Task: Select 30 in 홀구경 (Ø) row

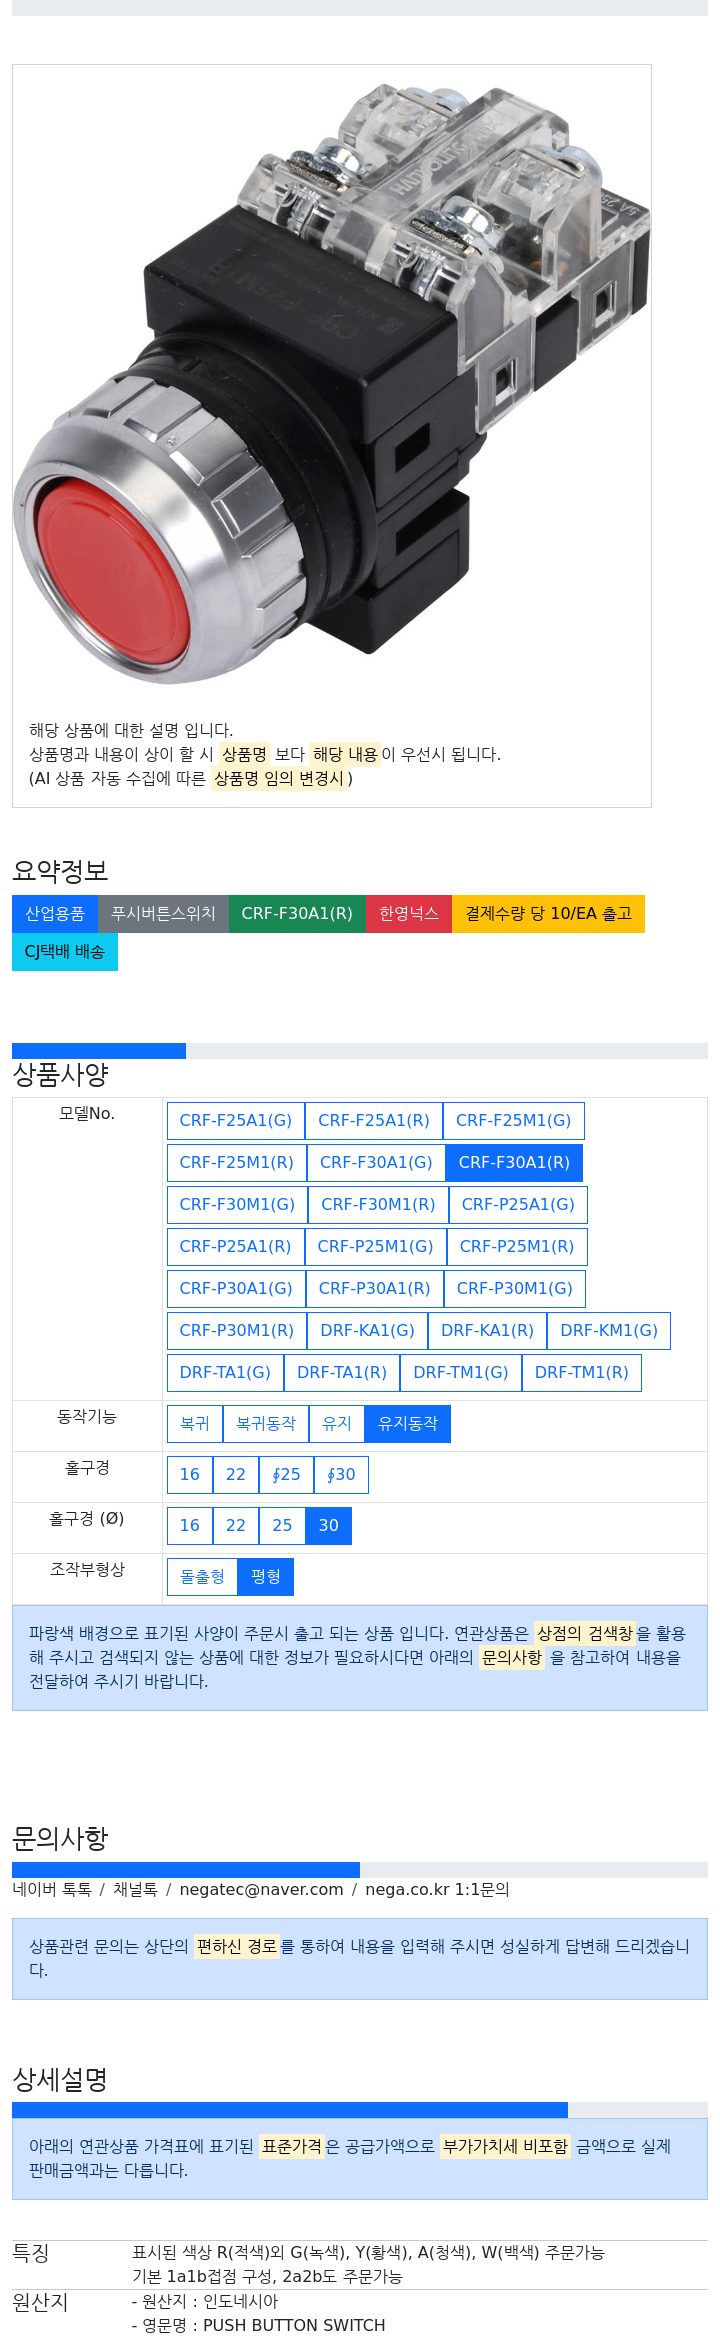Action: (x=329, y=1526)
